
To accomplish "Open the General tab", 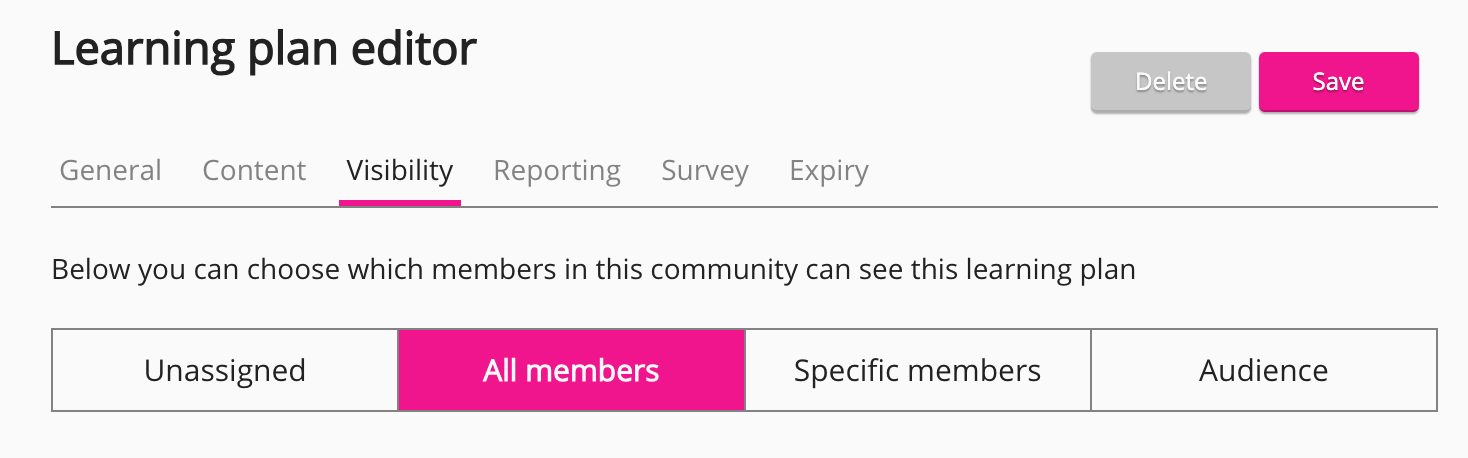I will 110,171.
